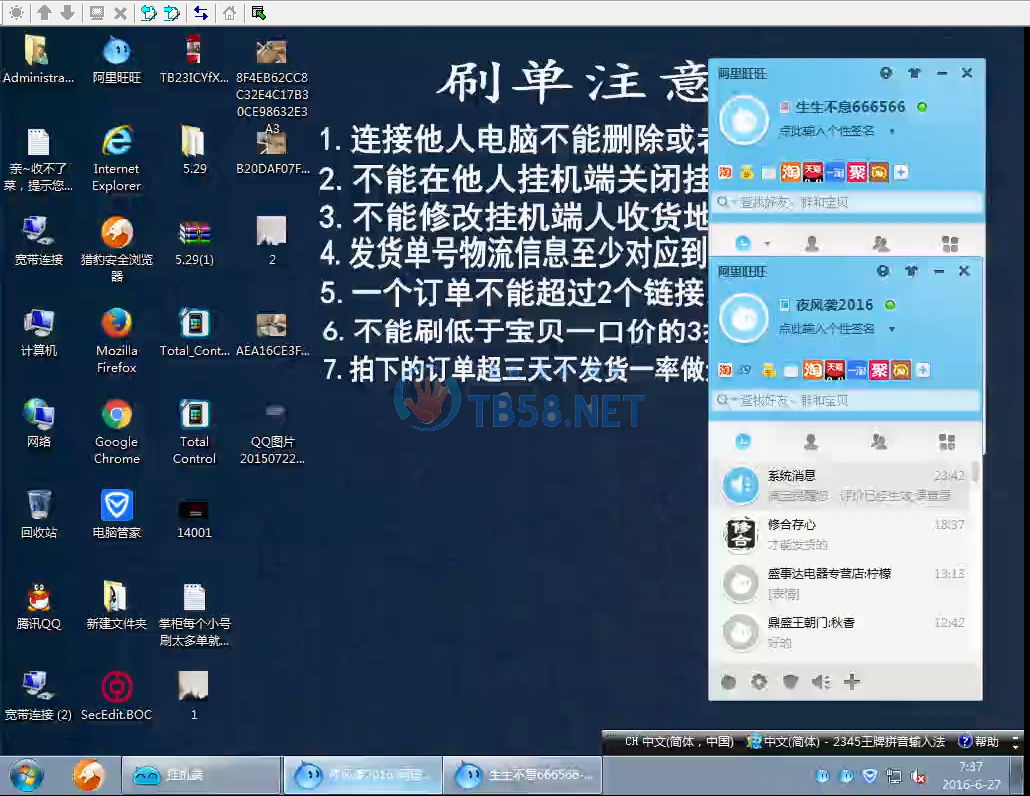This screenshot has height=796, width=1030.
Task: Select the 电脑管家 desktop icon
Action: [x=117, y=514]
